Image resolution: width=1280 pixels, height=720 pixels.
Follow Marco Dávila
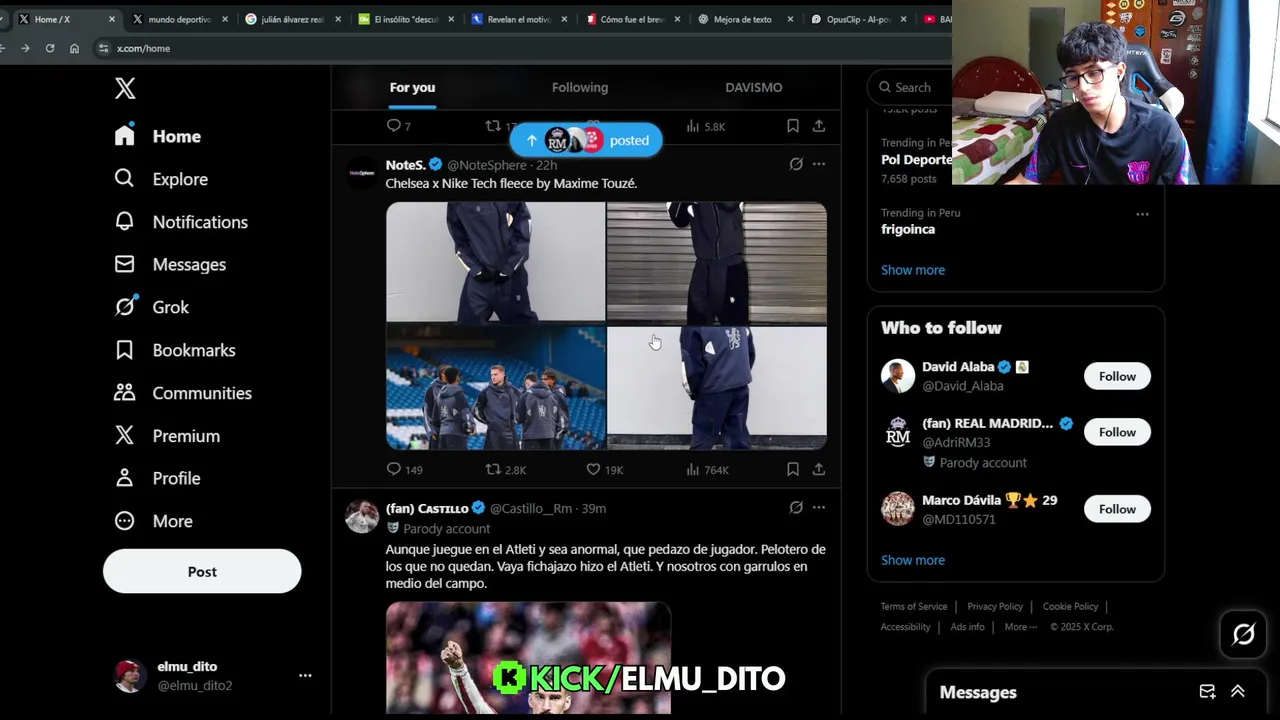click(1117, 509)
